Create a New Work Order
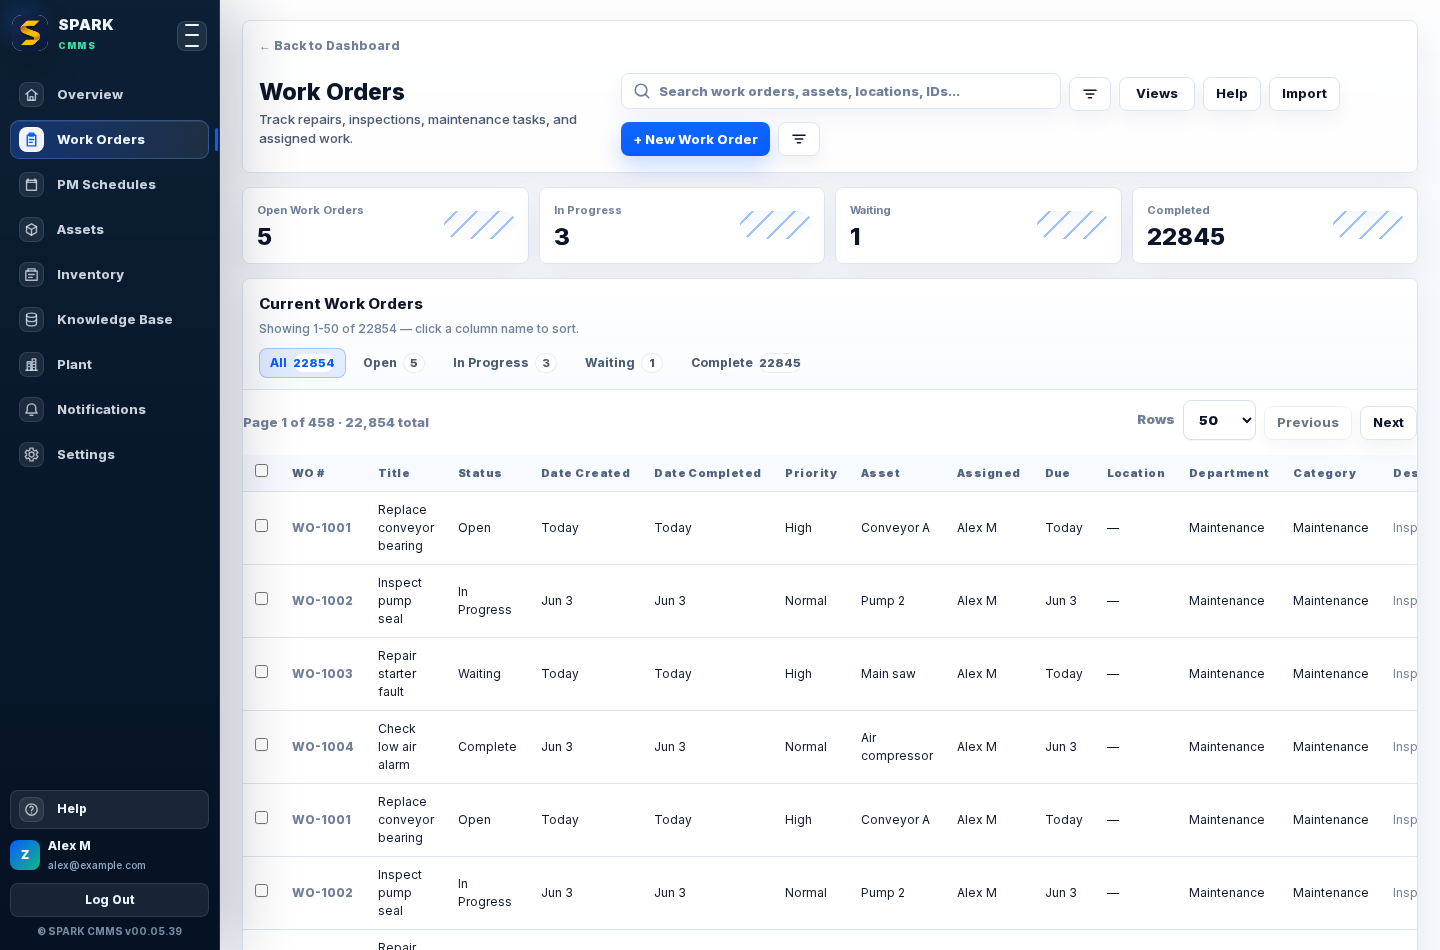Image resolution: width=1440 pixels, height=950 pixels. tap(695, 139)
